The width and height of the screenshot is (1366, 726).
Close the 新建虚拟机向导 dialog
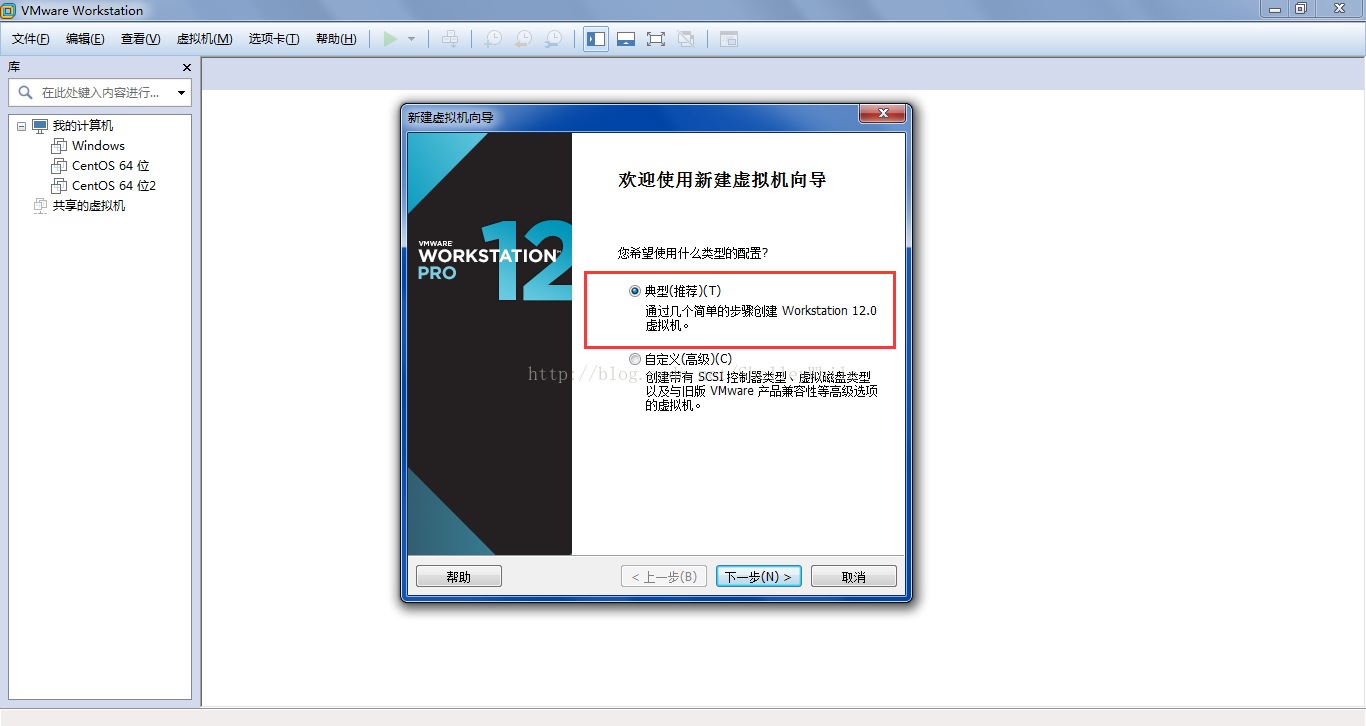(882, 114)
